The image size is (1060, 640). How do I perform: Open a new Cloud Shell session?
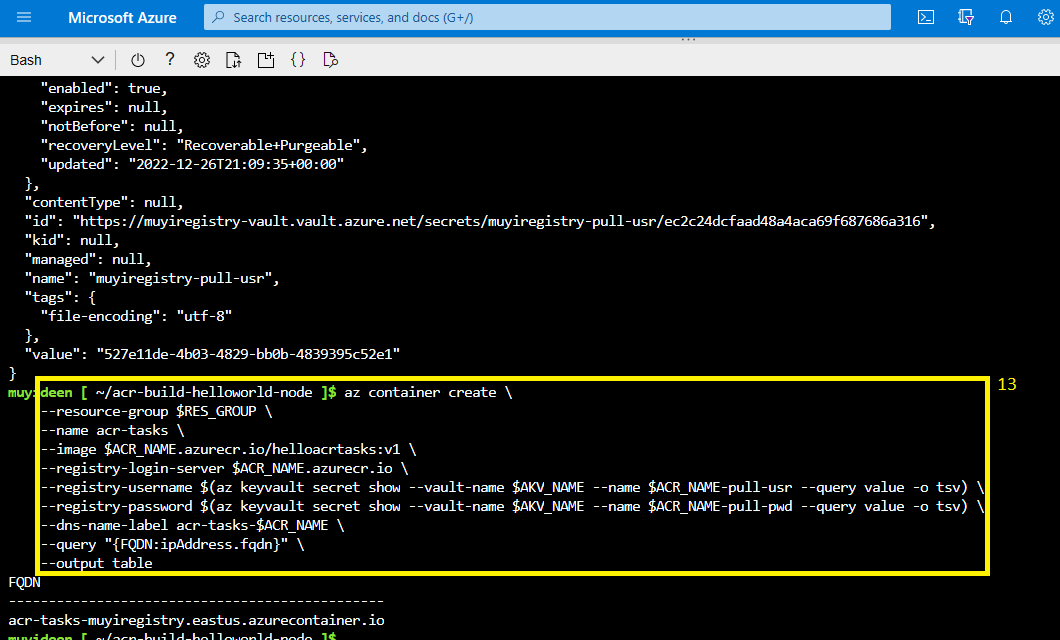click(266, 60)
